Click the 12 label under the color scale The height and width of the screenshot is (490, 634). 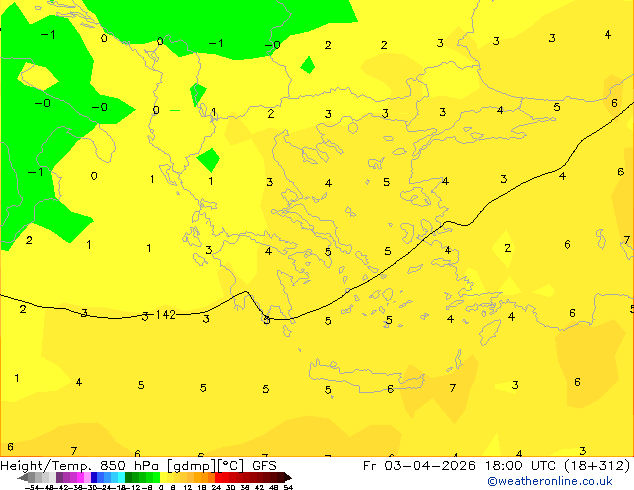click(188, 487)
